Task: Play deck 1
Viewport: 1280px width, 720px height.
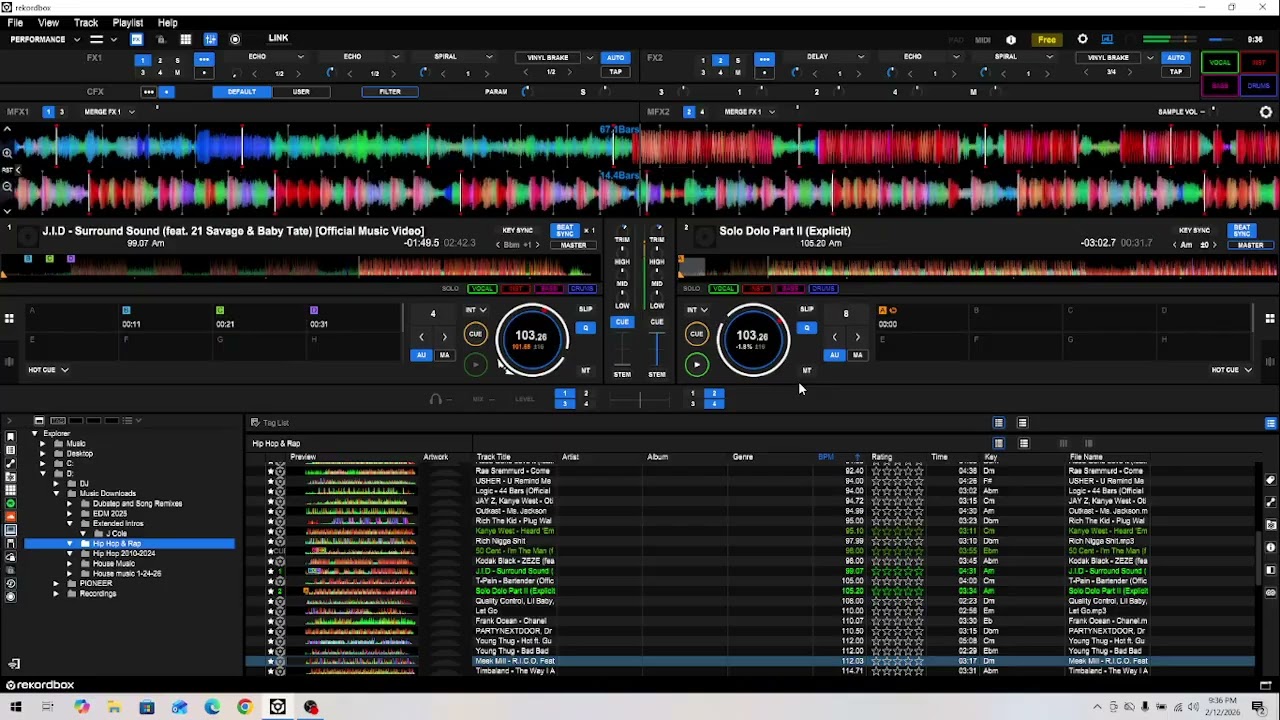Action: pos(476,365)
